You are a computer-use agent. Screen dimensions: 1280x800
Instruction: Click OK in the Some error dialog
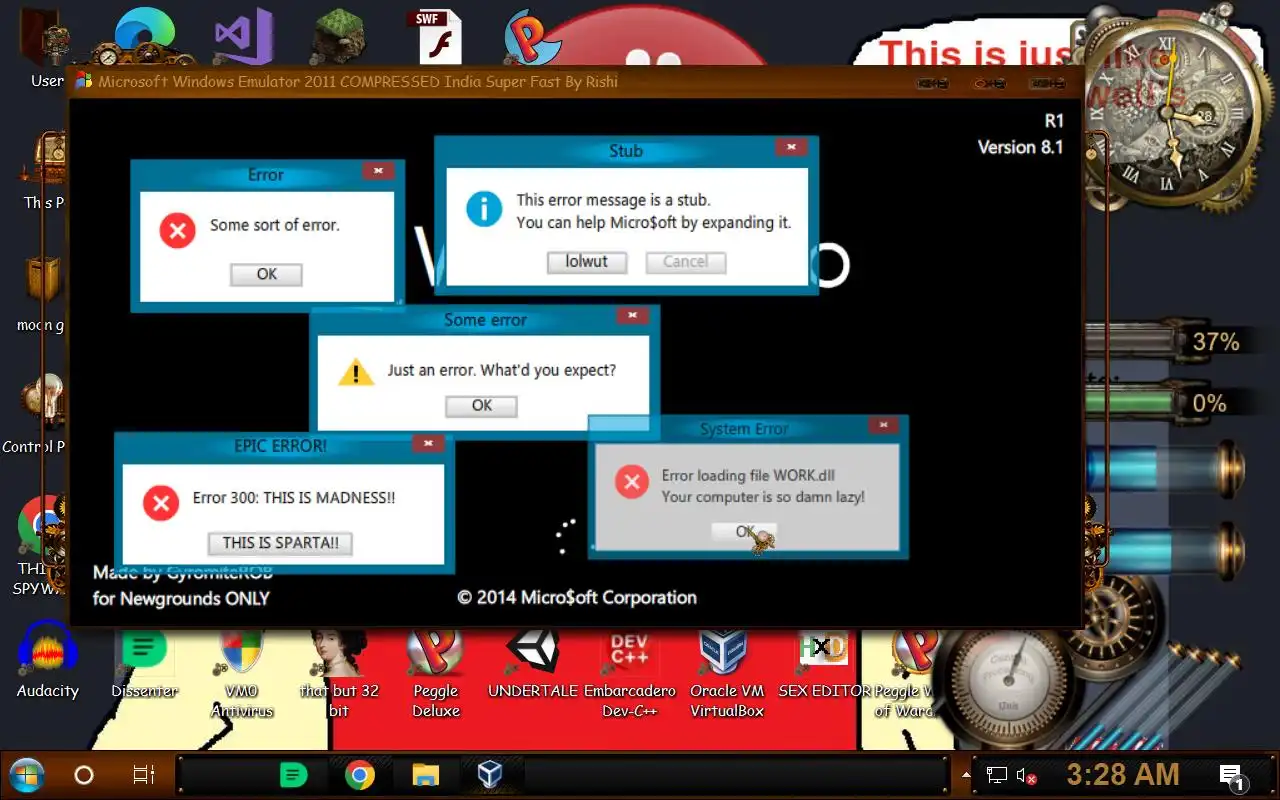[482, 406]
